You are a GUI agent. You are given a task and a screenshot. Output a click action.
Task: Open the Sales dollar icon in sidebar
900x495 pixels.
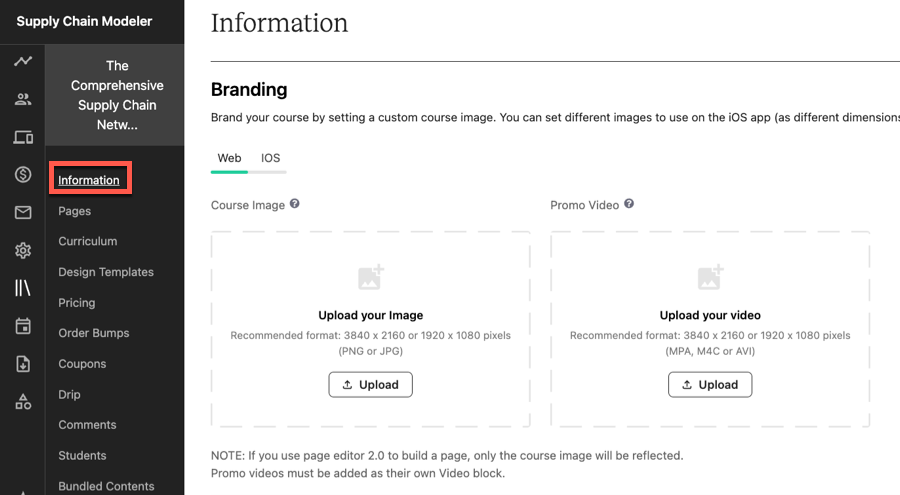click(x=23, y=174)
